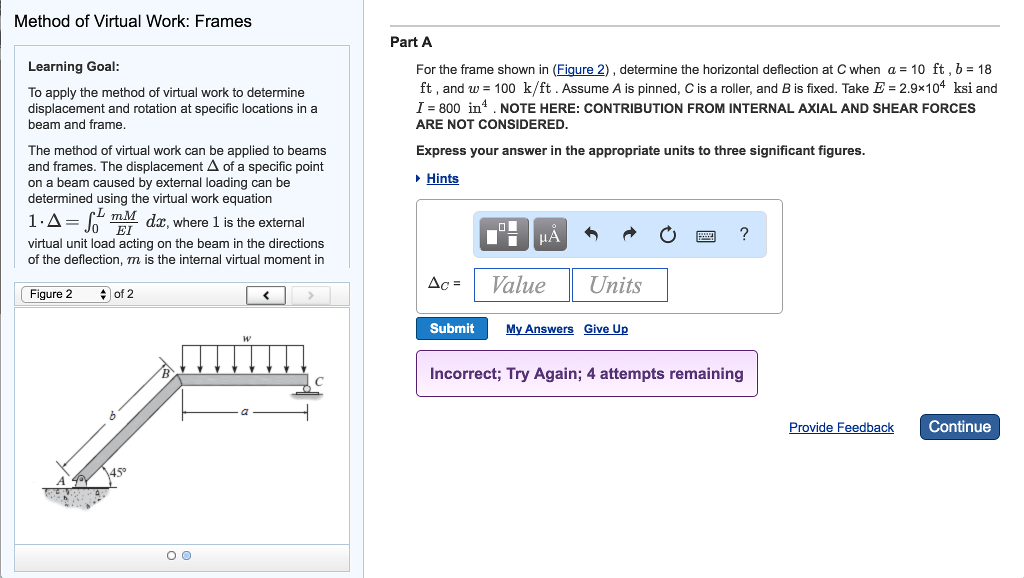
Task: Select the first figure radio dot
Action: pos(172,555)
